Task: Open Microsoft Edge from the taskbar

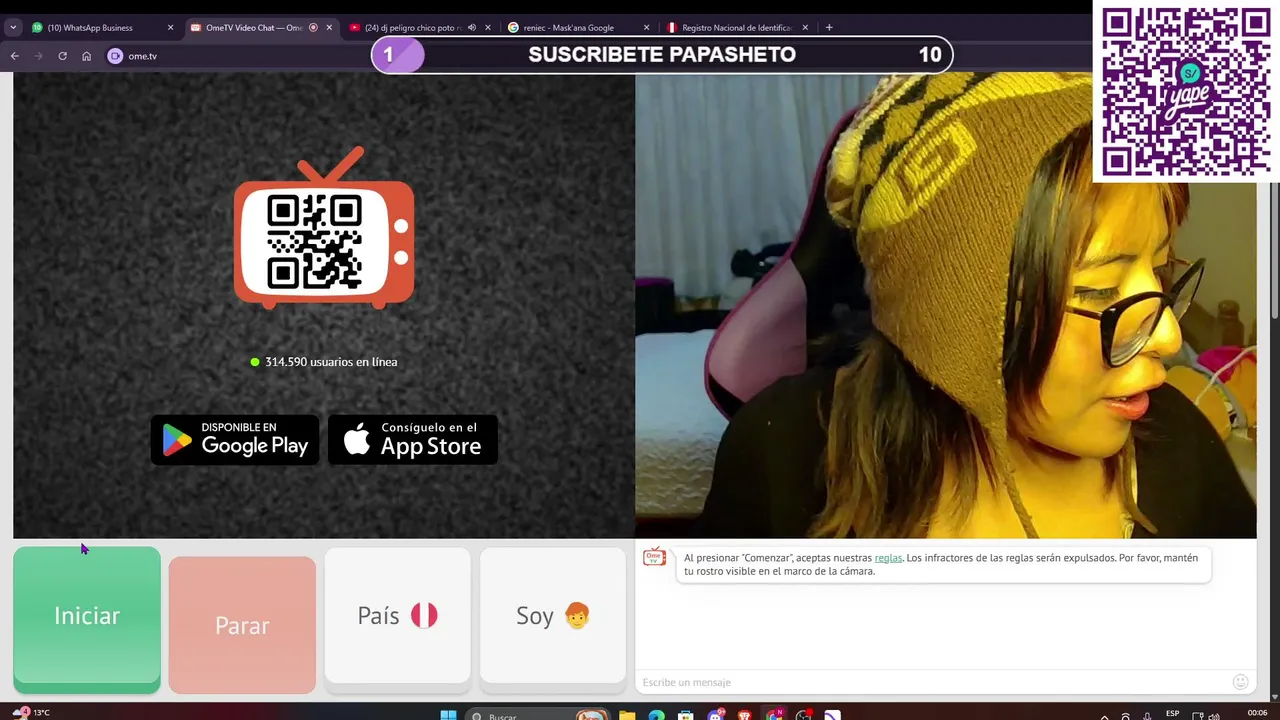Action: [x=656, y=716]
